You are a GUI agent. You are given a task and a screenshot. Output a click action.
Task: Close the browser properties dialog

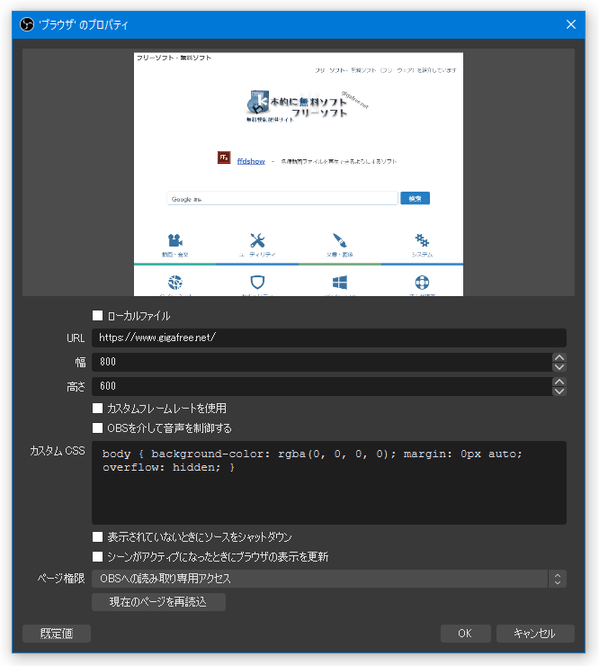[x=571, y=25]
